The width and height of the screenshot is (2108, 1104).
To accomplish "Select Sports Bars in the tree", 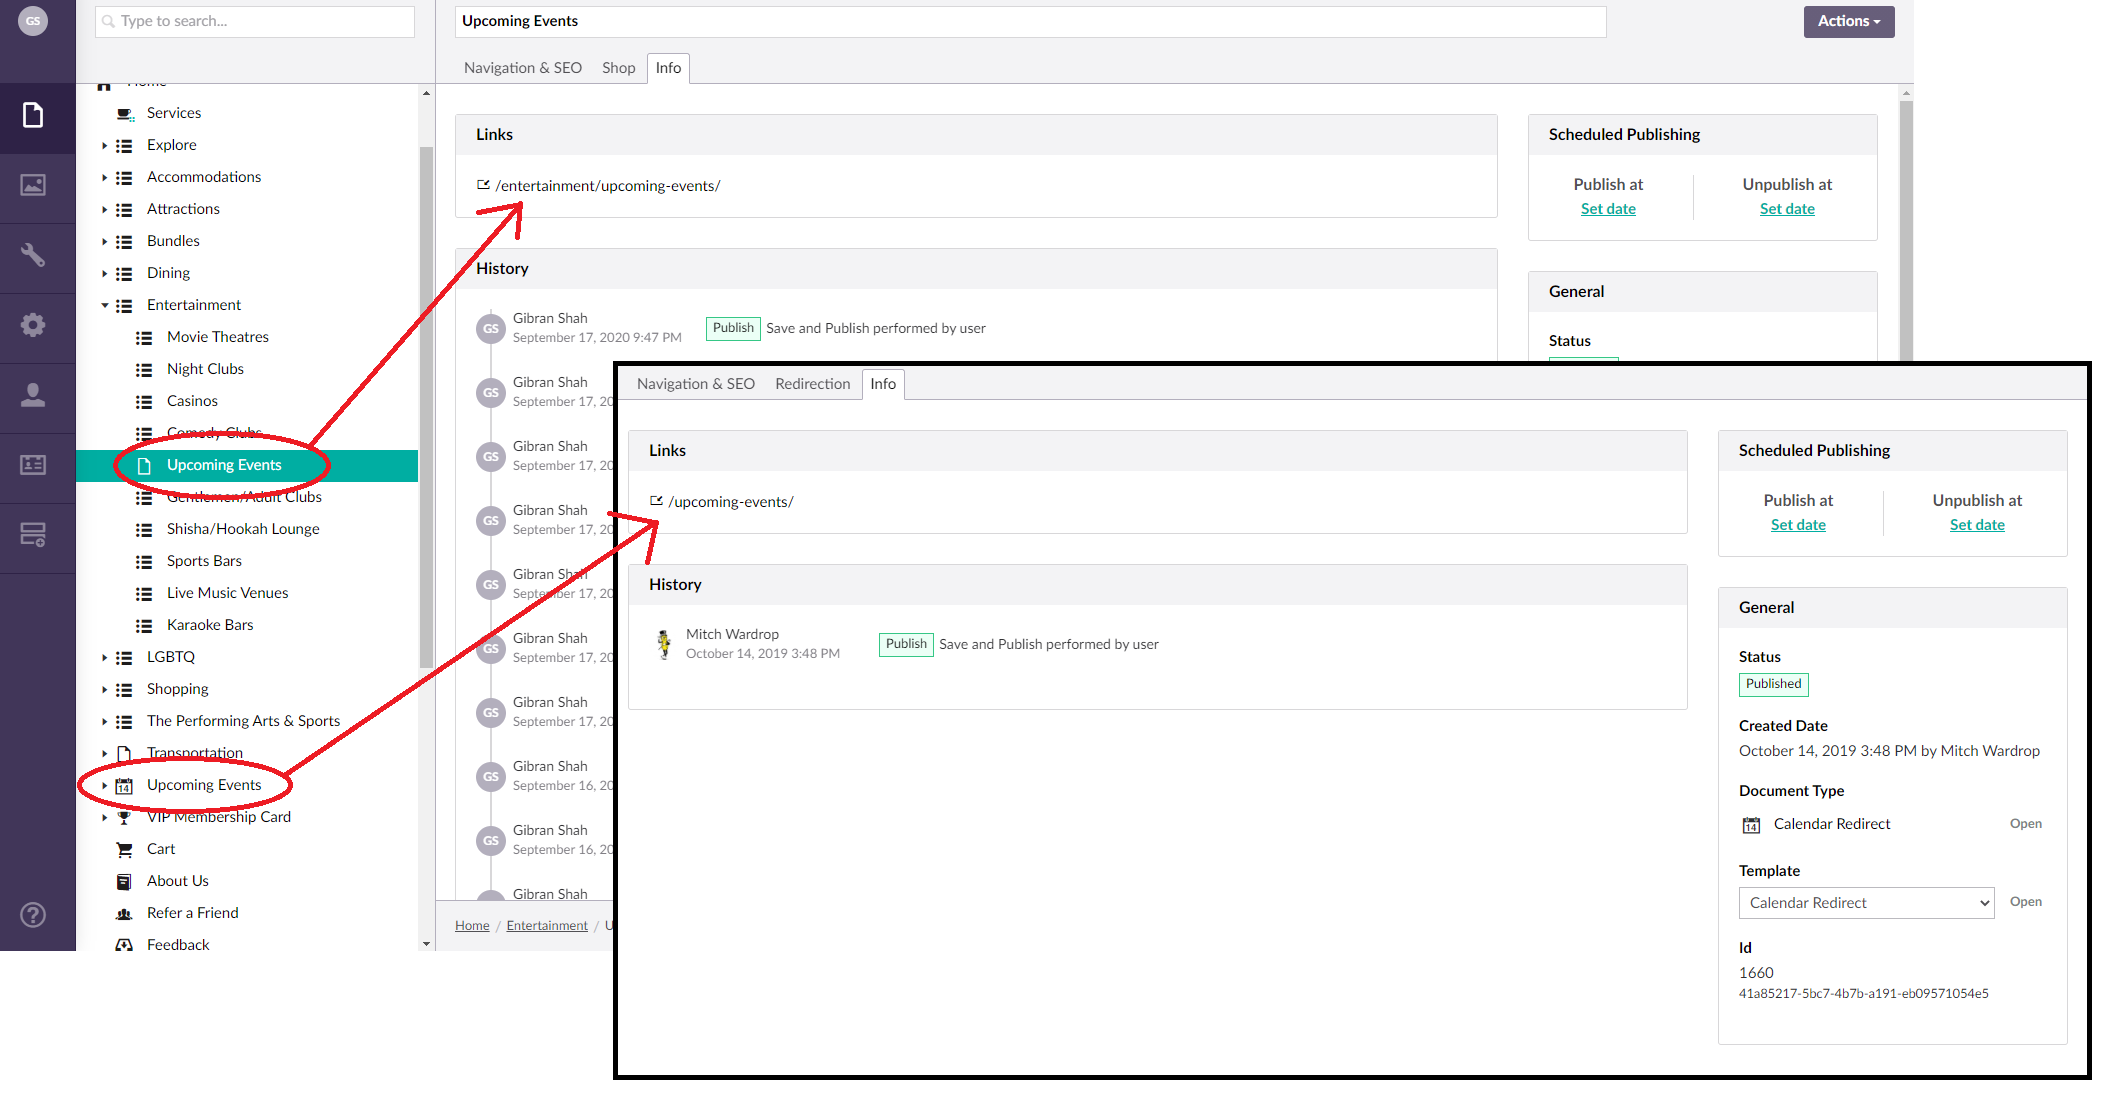I will tap(204, 562).
